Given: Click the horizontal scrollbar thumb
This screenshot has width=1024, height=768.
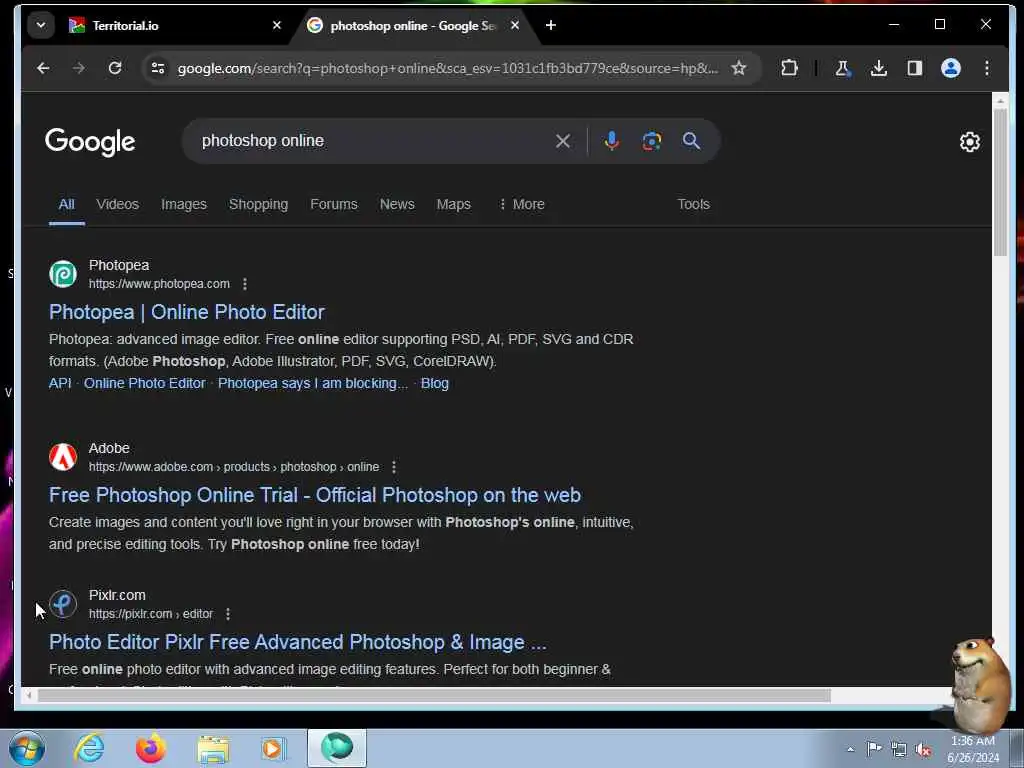Looking at the screenshot, I should click(434, 696).
